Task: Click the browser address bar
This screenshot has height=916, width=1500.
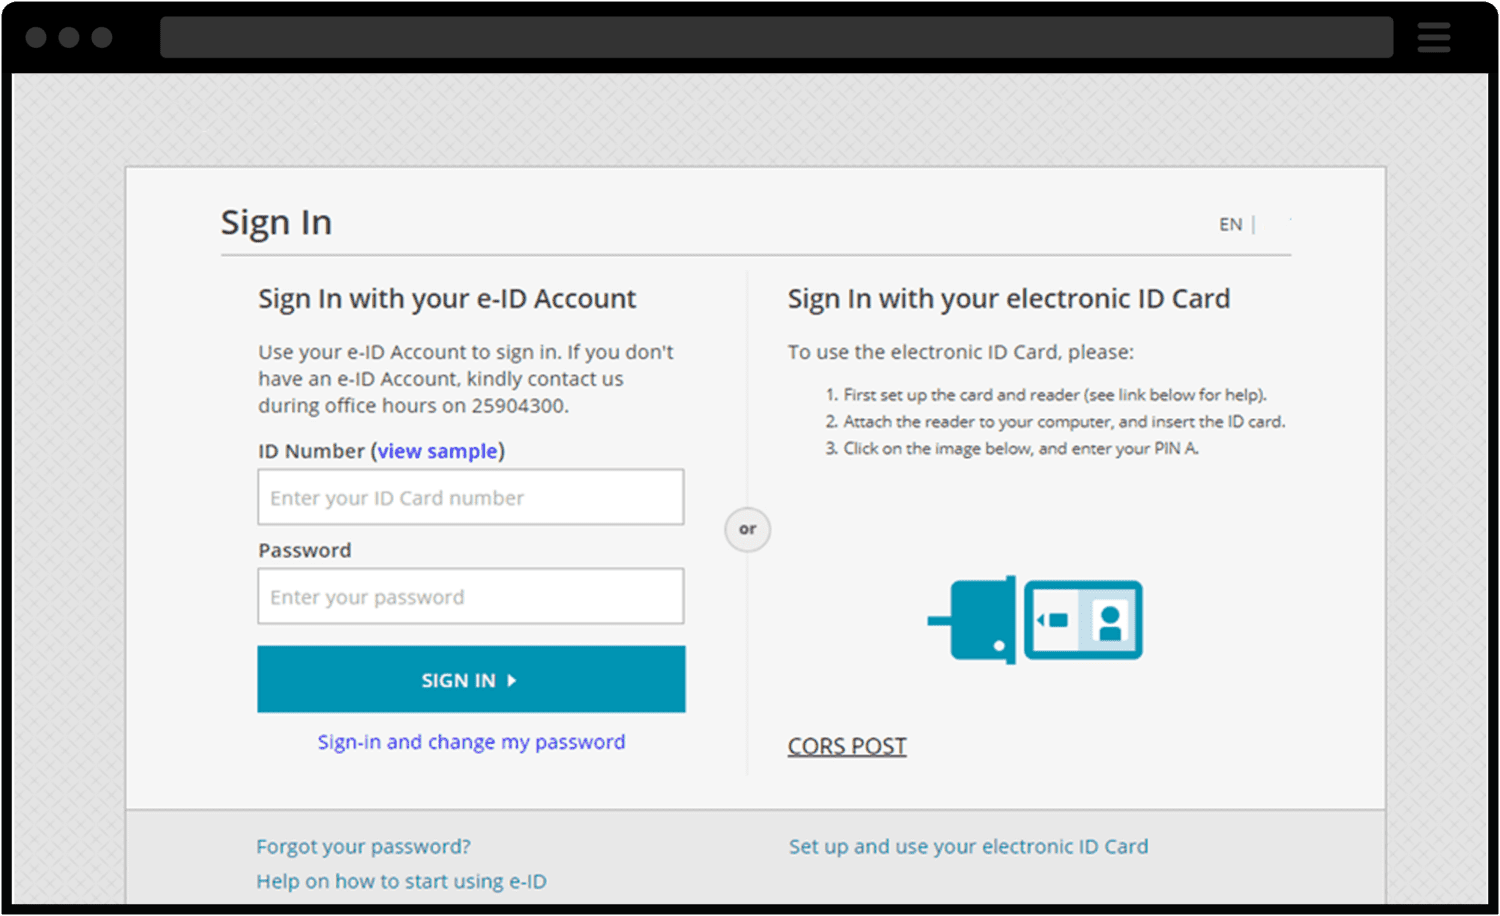Action: tap(777, 37)
